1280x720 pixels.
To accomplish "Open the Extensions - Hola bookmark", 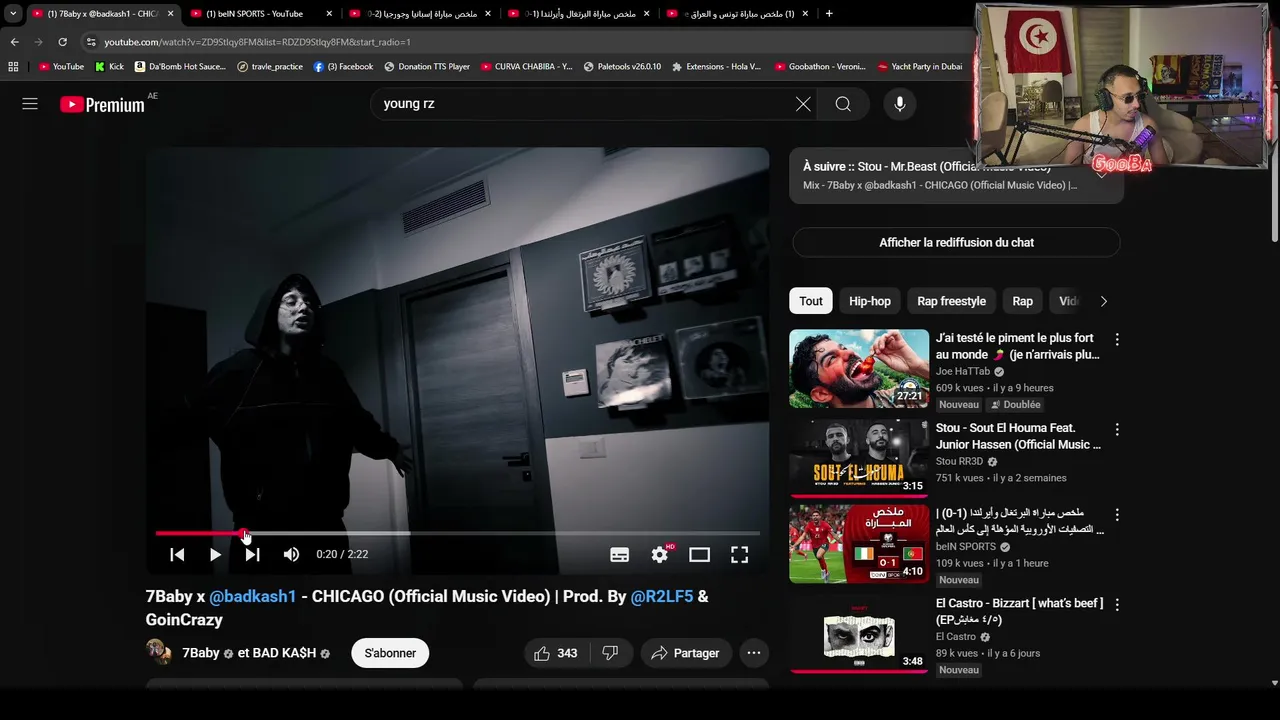I will [x=716, y=67].
